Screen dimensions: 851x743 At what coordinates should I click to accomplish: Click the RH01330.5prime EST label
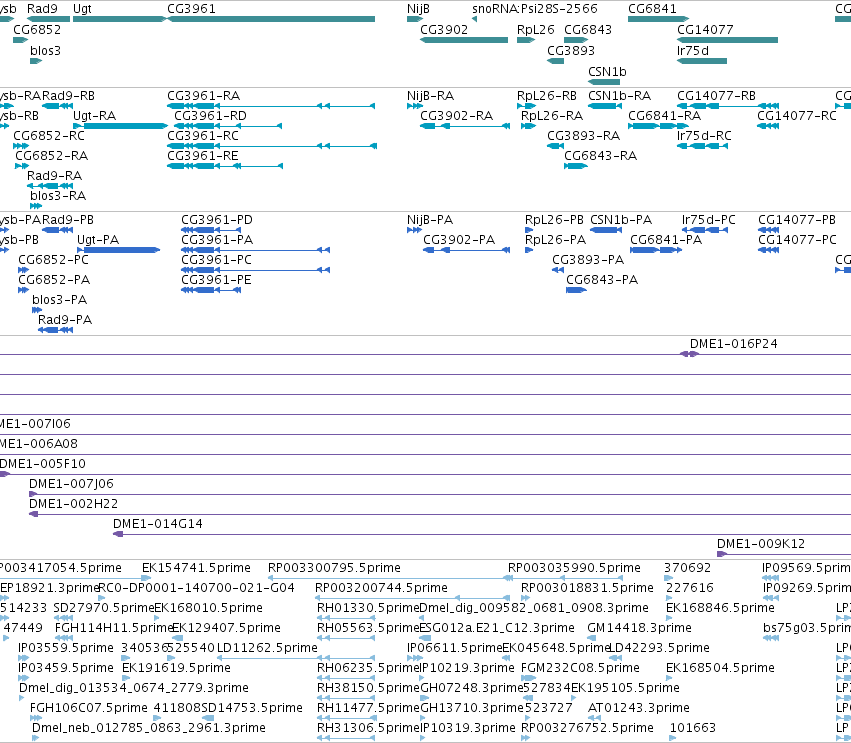pos(368,608)
